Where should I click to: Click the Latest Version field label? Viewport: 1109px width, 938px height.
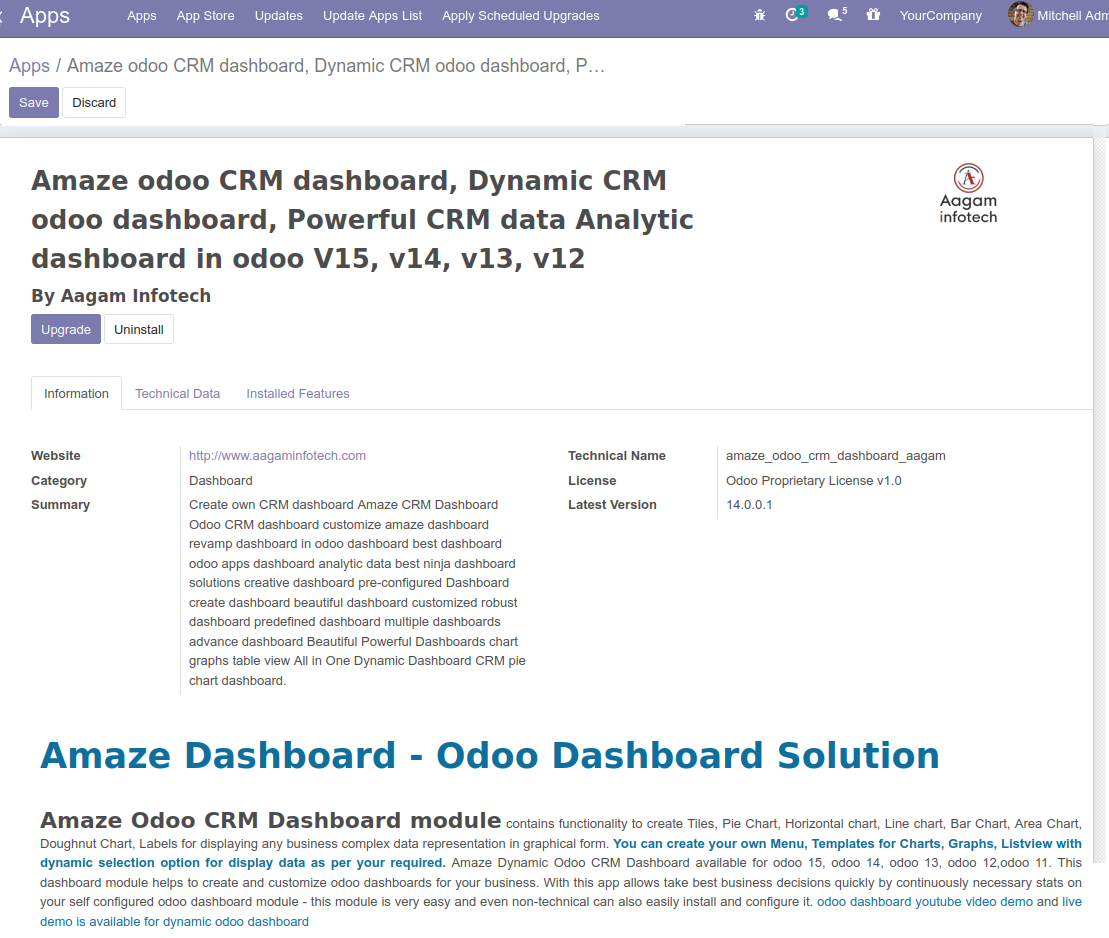[612, 504]
